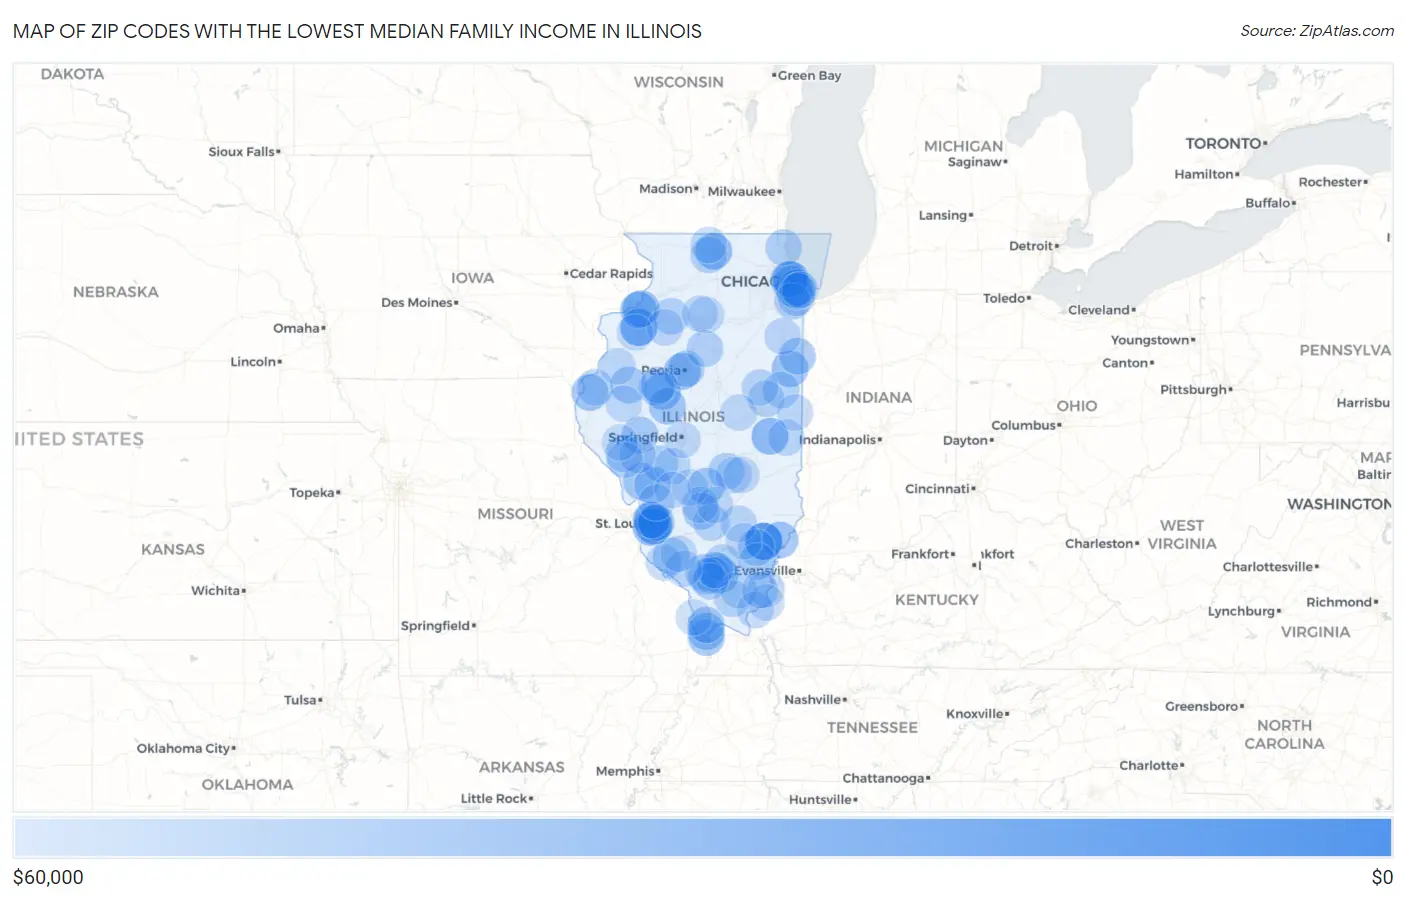Image resolution: width=1406 pixels, height=899 pixels.
Task: Click the Little Rock city label
Action: click(x=497, y=798)
